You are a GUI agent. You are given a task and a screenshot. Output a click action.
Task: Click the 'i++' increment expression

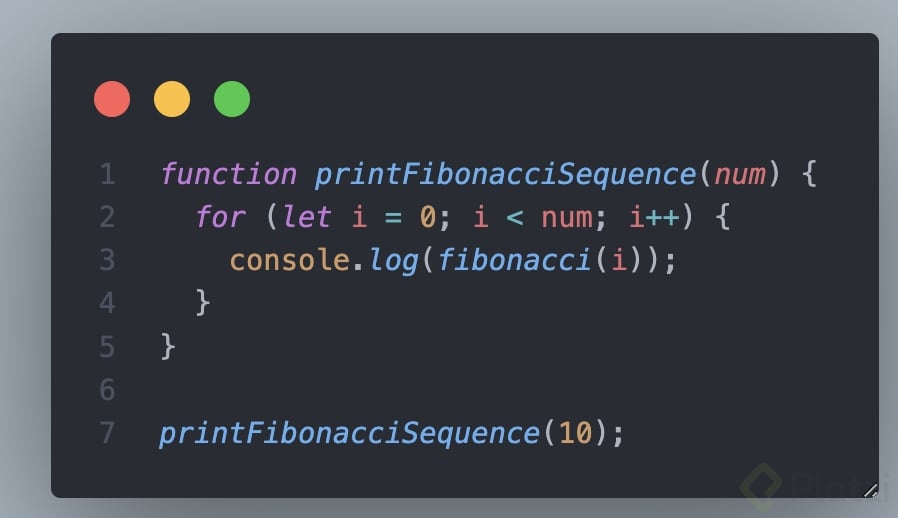point(655,217)
